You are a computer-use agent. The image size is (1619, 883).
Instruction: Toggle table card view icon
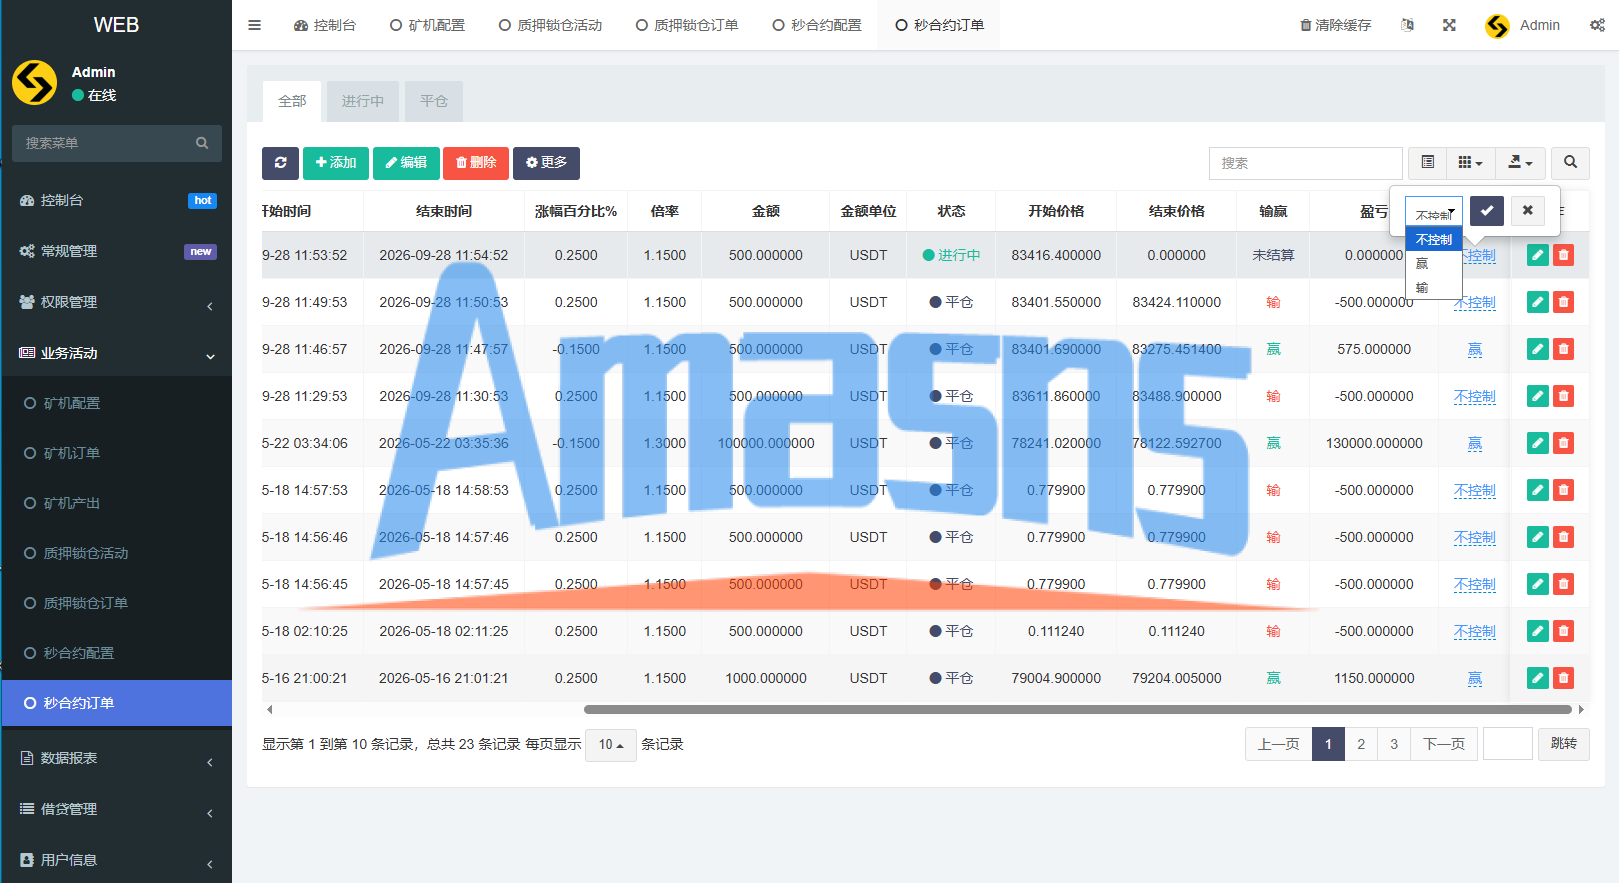click(1428, 163)
